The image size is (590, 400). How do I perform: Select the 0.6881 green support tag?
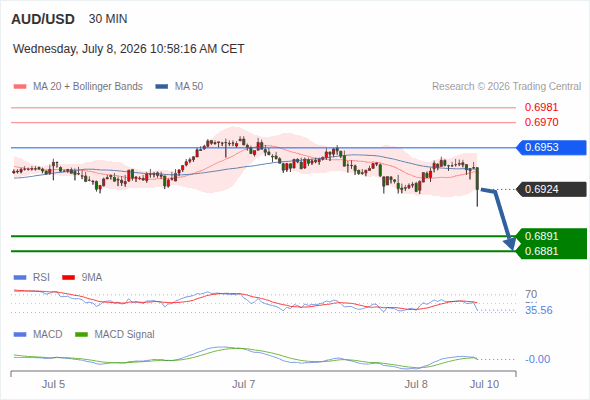coord(550,251)
